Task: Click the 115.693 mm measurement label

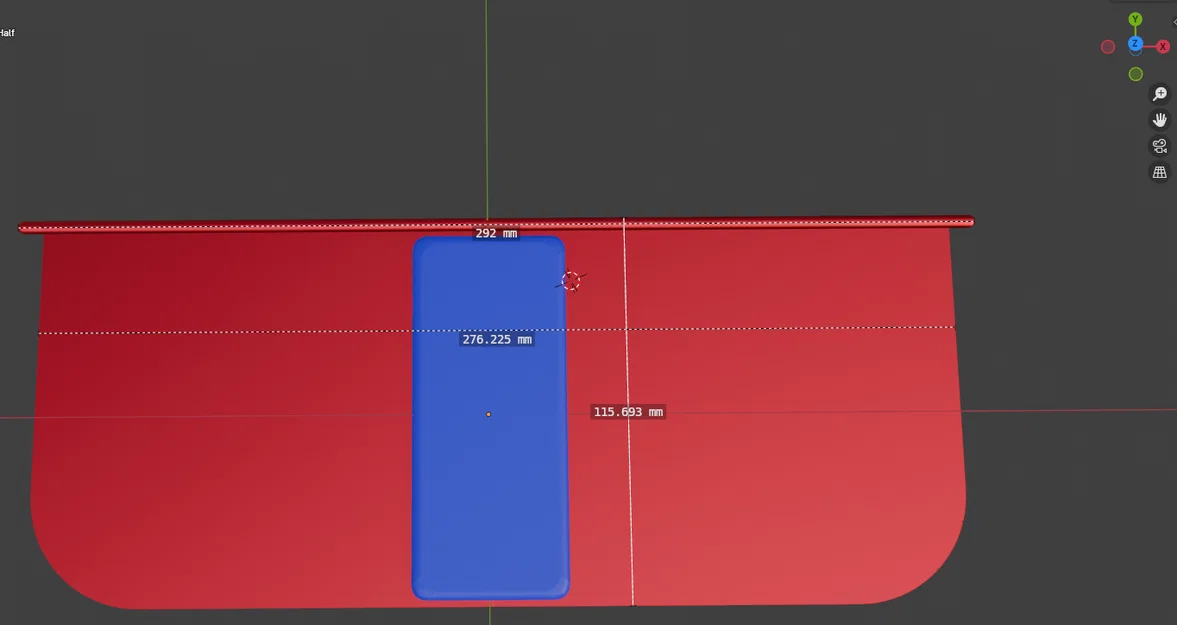Action: tap(628, 412)
